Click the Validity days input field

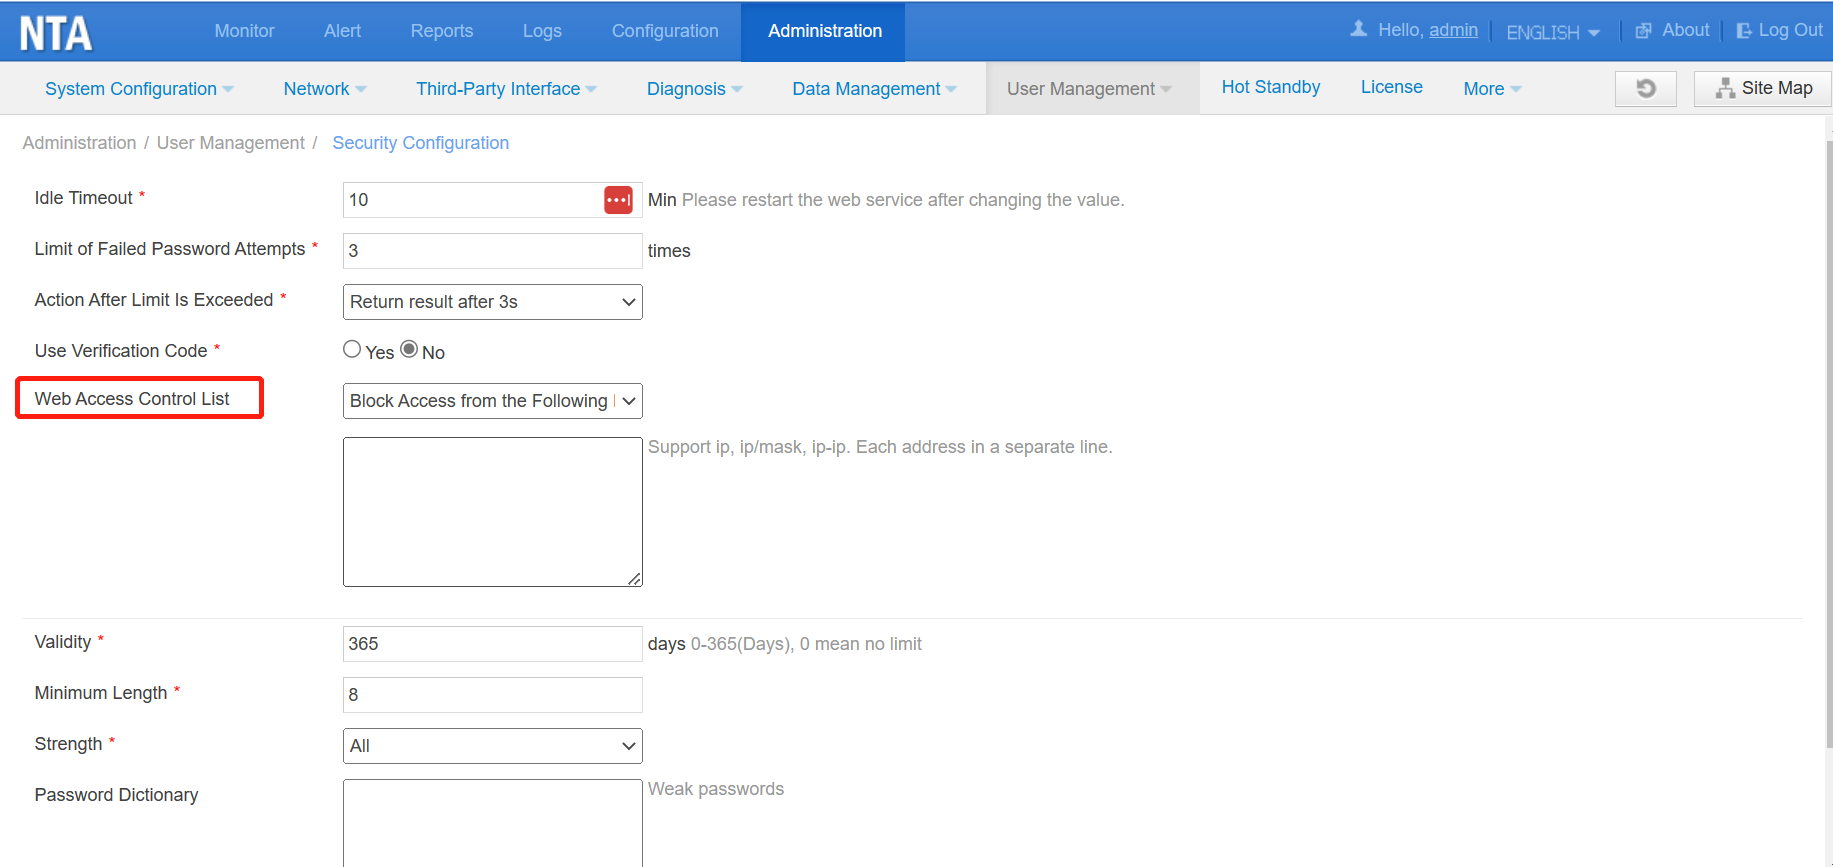(492, 644)
